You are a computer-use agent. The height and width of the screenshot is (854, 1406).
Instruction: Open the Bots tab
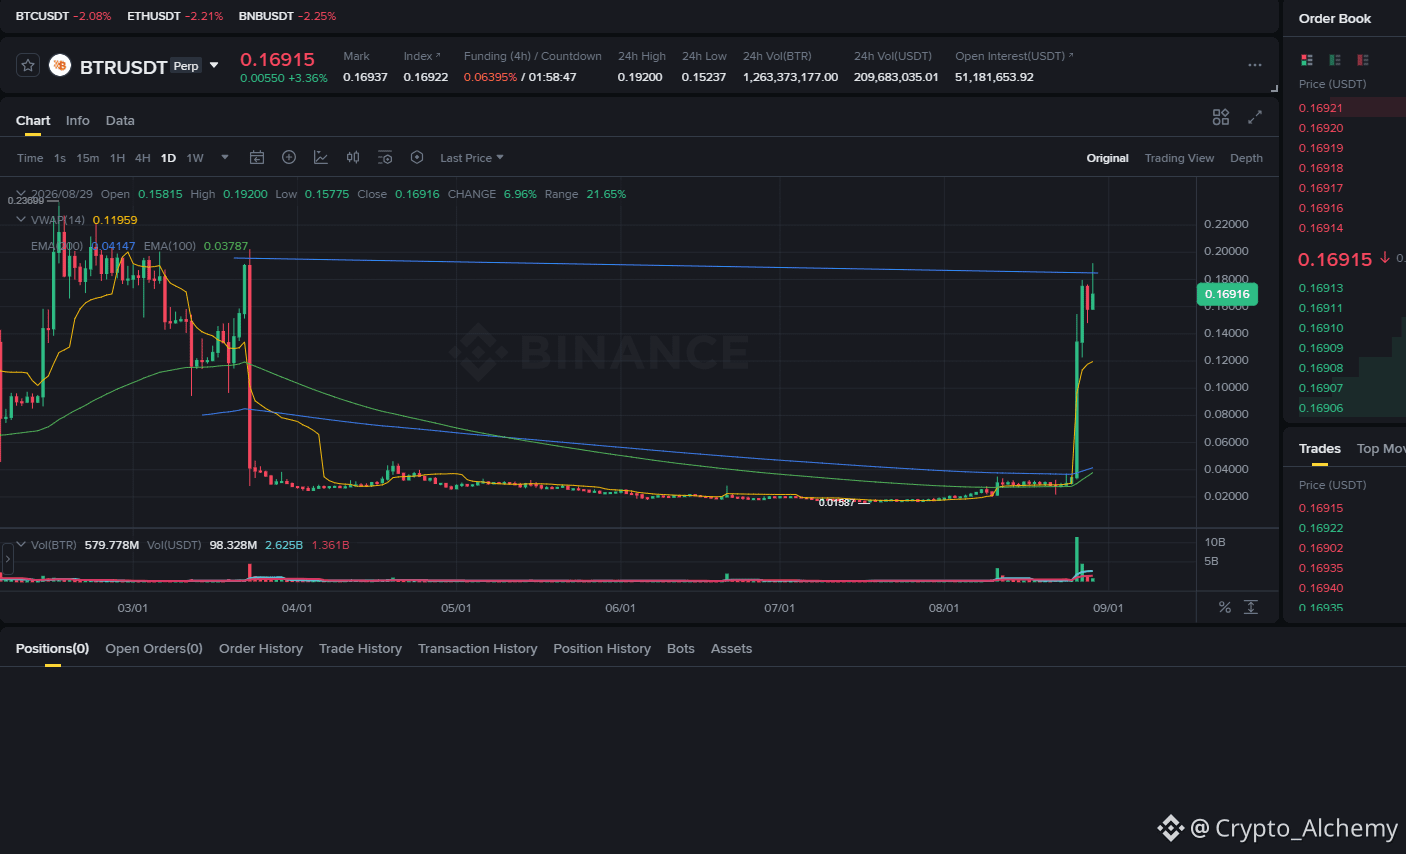[x=681, y=648]
